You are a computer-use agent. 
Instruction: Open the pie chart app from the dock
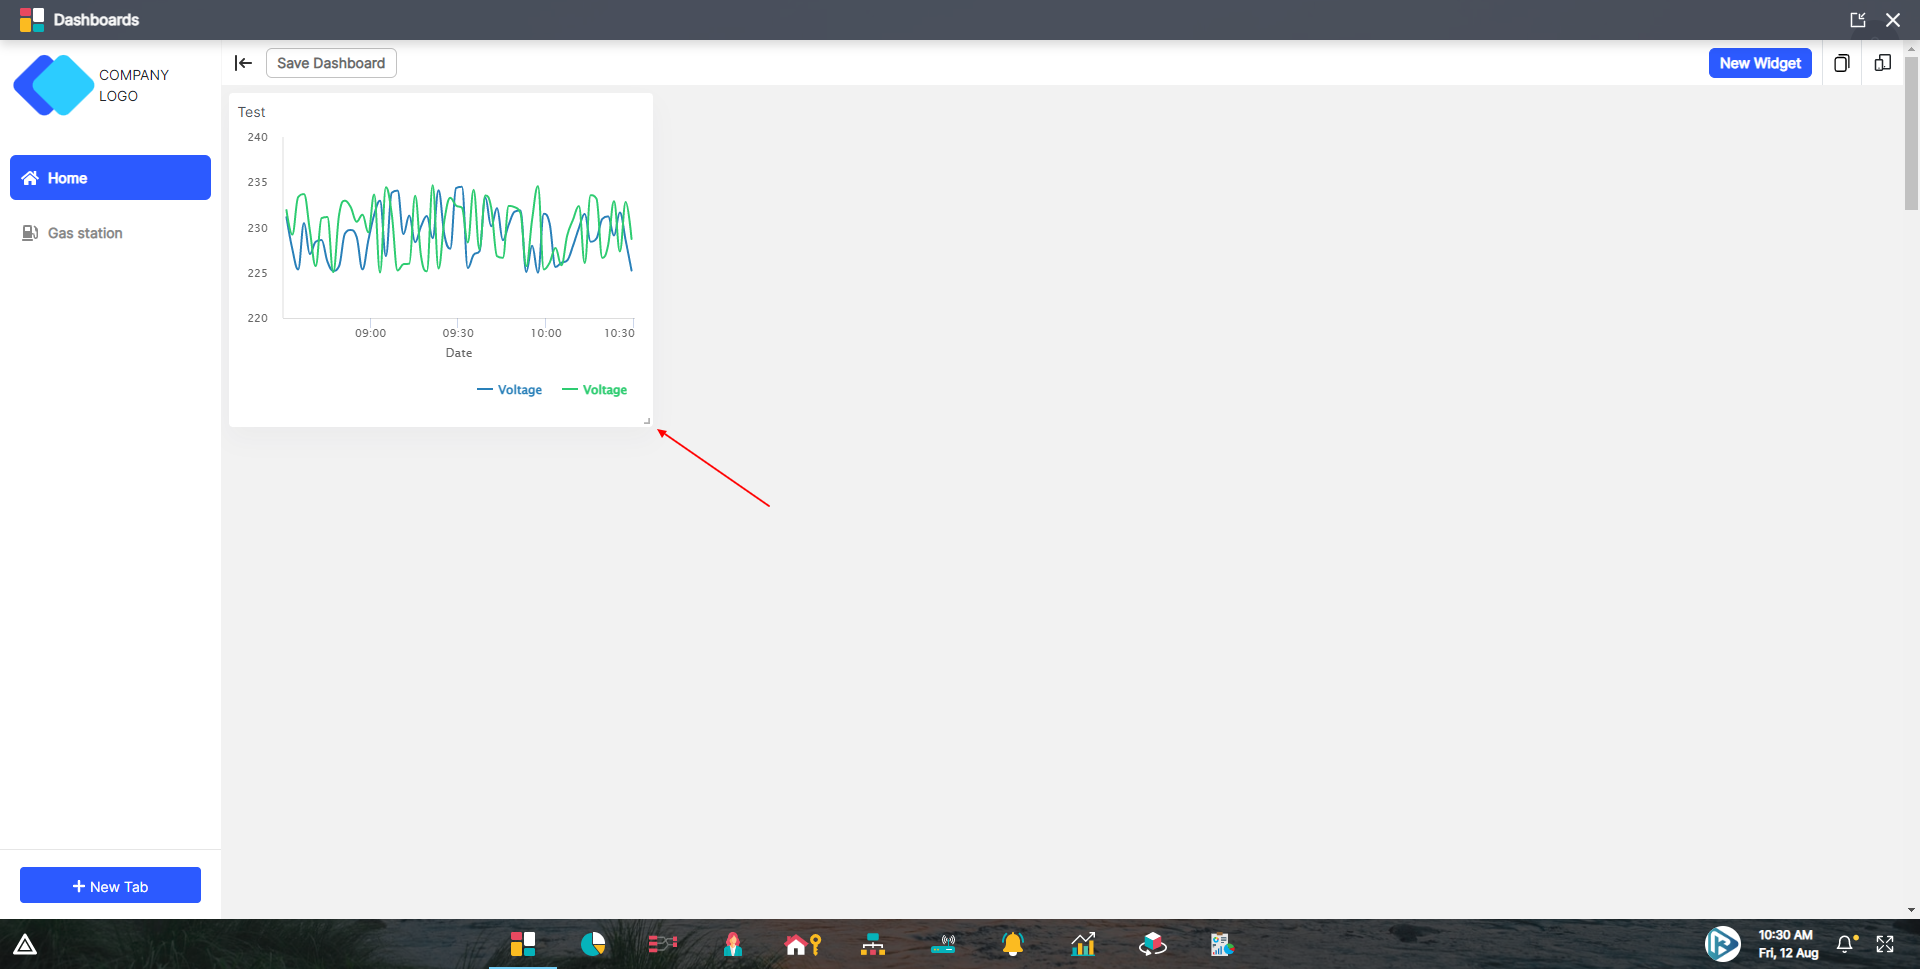(593, 944)
